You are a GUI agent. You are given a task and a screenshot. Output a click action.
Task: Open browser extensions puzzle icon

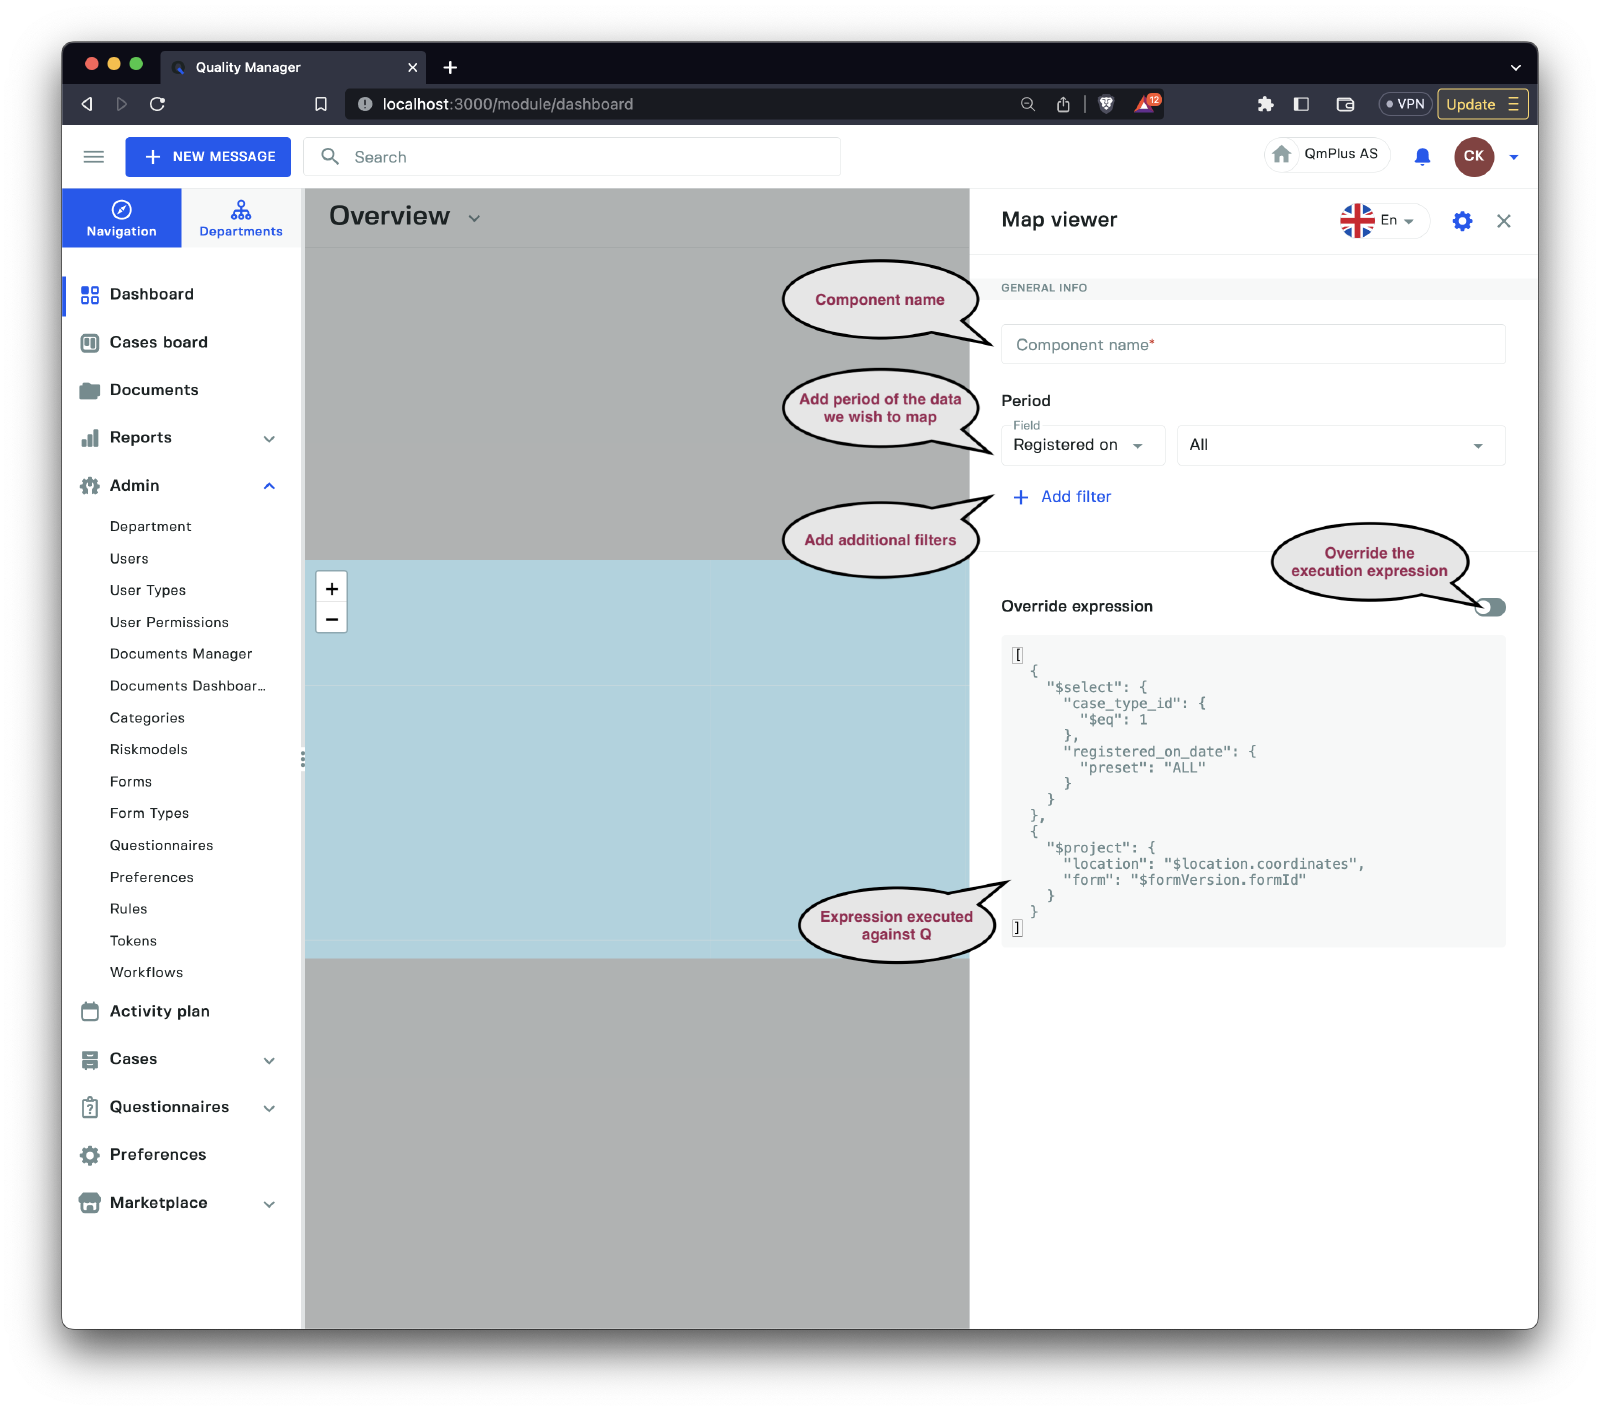pos(1265,104)
